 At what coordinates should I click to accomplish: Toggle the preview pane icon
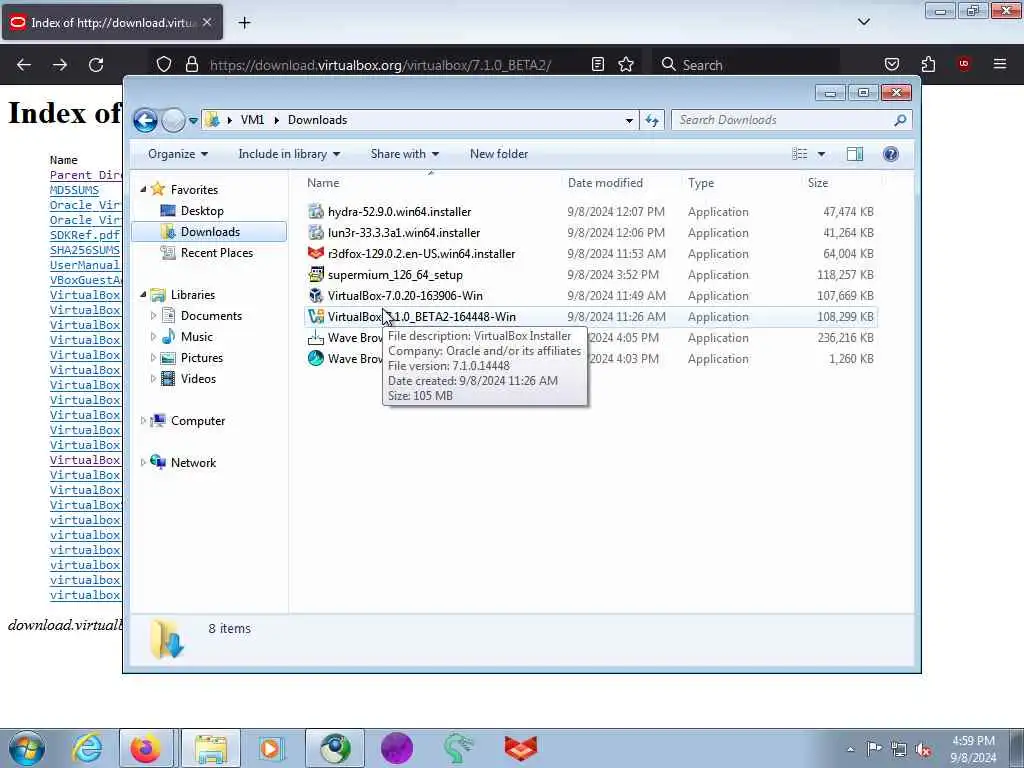[x=855, y=154]
